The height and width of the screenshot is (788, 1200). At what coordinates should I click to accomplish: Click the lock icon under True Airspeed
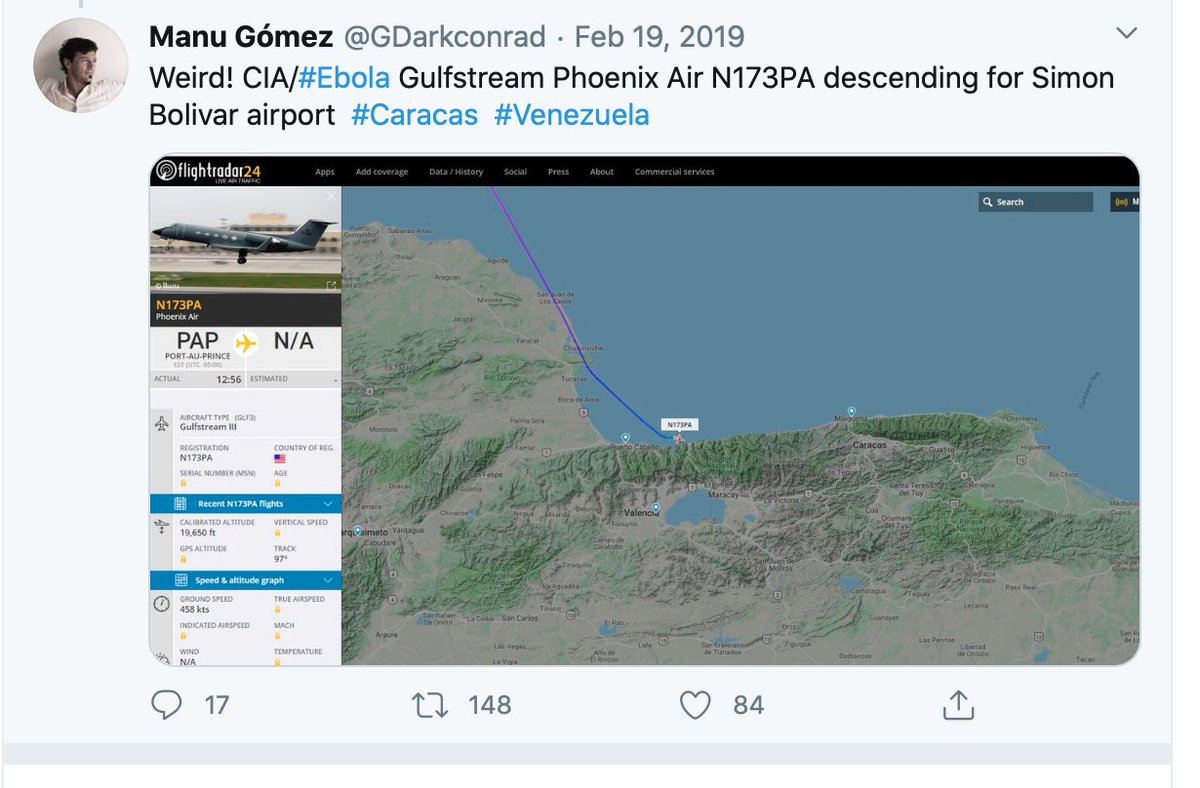point(278,609)
